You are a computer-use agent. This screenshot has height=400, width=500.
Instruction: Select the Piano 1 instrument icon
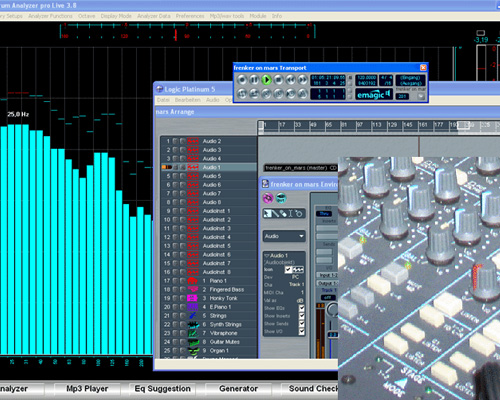click(x=193, y=281)
